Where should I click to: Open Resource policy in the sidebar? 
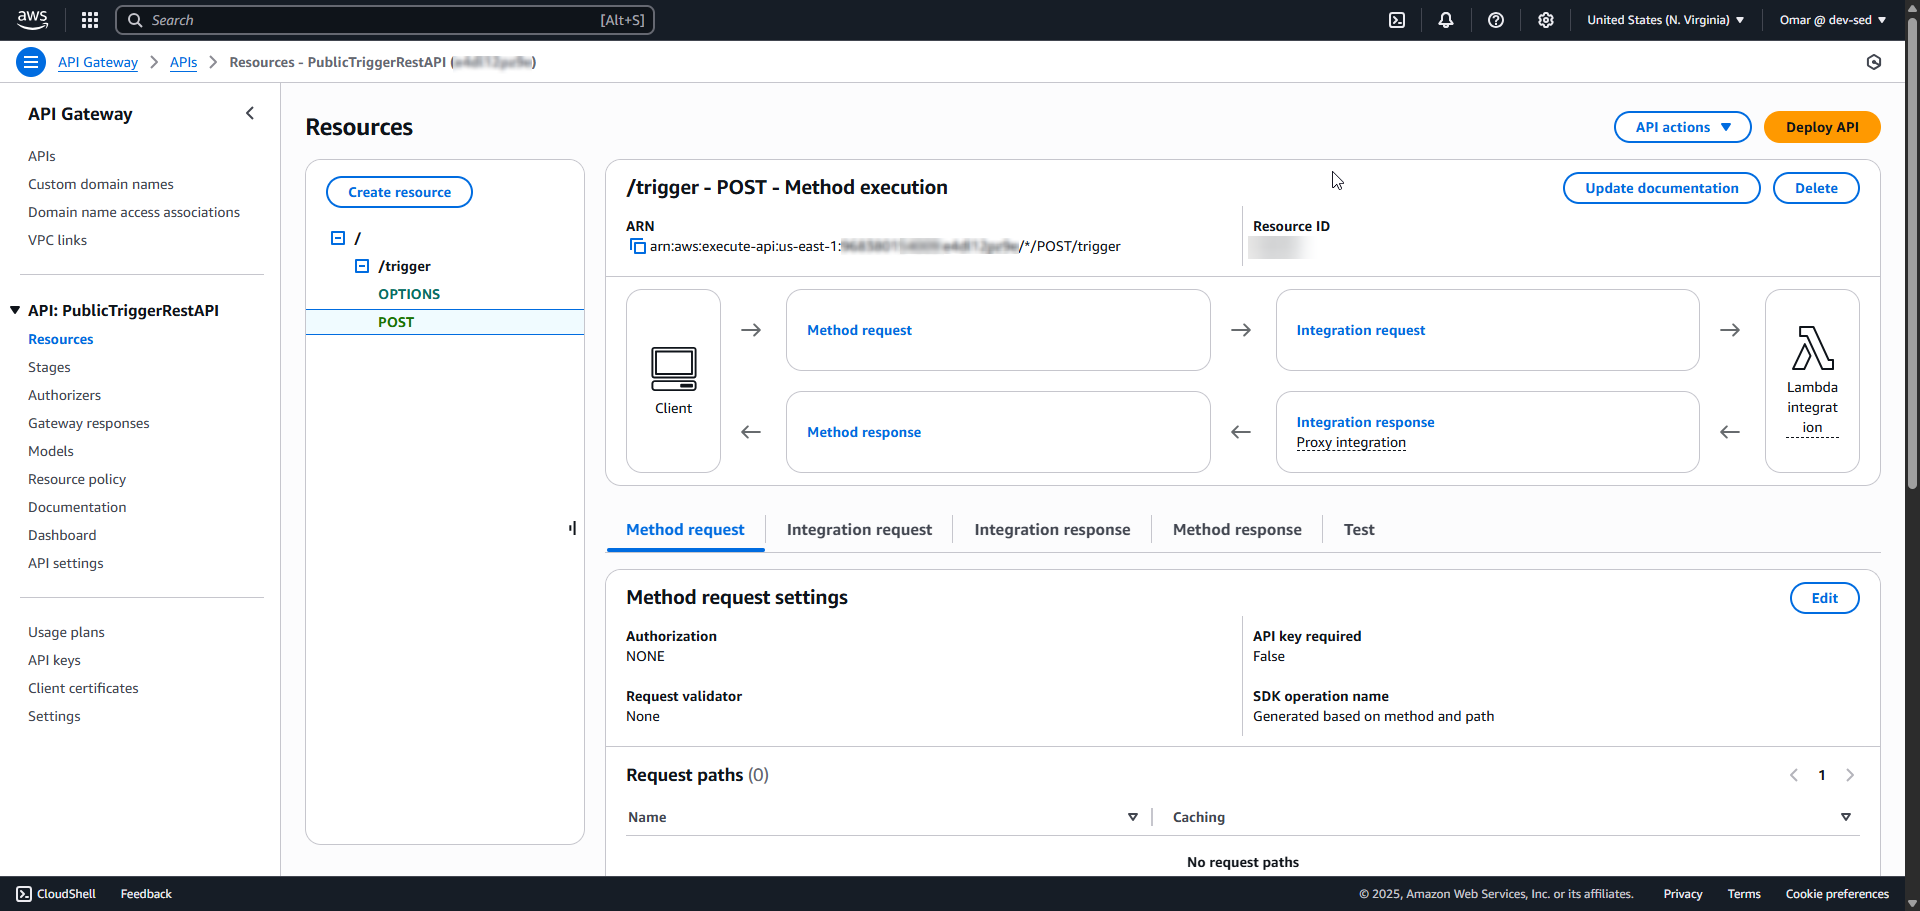point(77,479)
